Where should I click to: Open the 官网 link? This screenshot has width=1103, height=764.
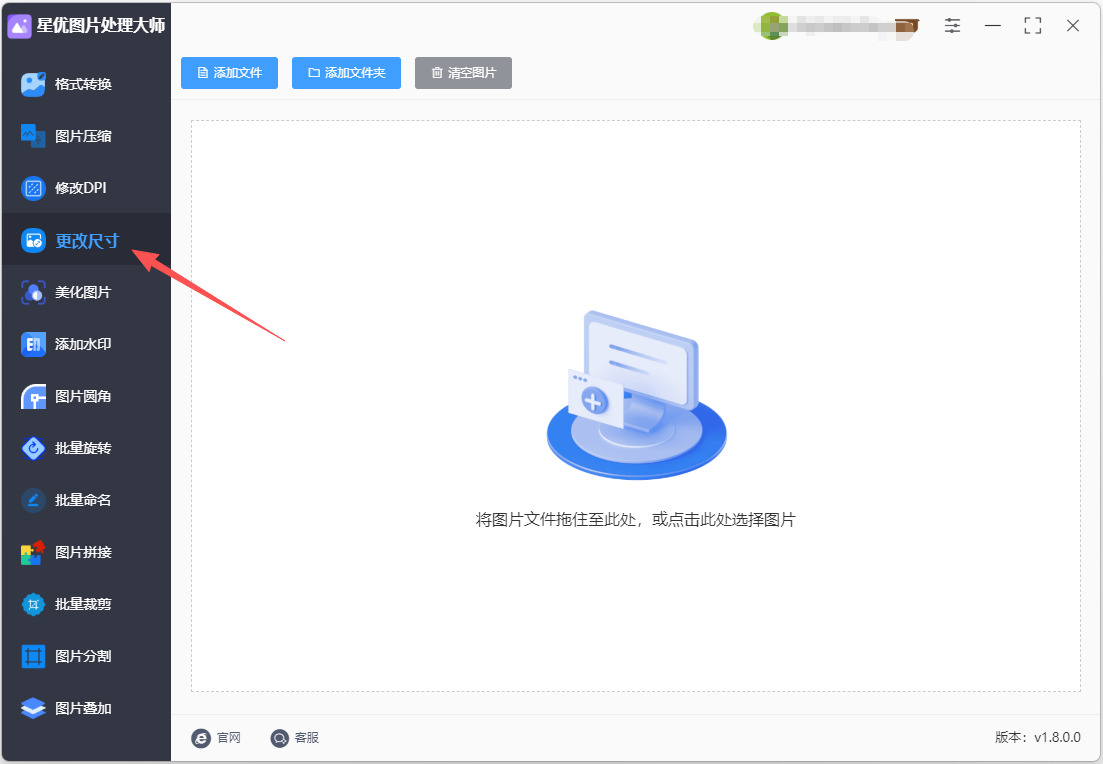point(216,738)
